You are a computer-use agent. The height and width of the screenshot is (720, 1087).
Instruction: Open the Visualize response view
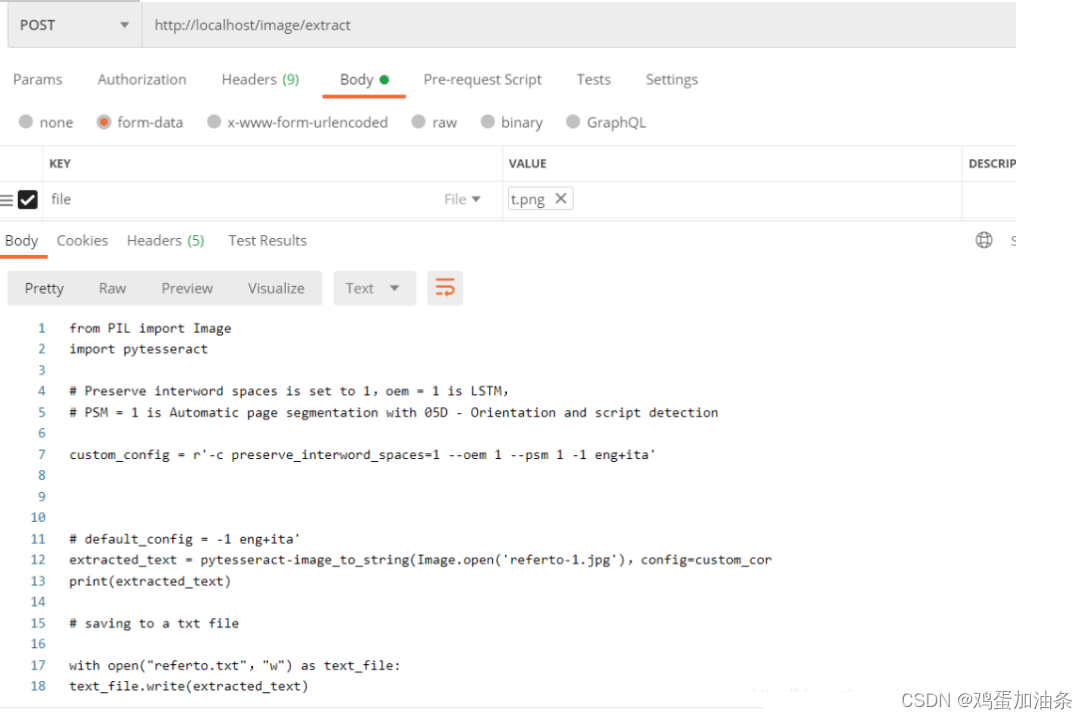click(276, 288)
